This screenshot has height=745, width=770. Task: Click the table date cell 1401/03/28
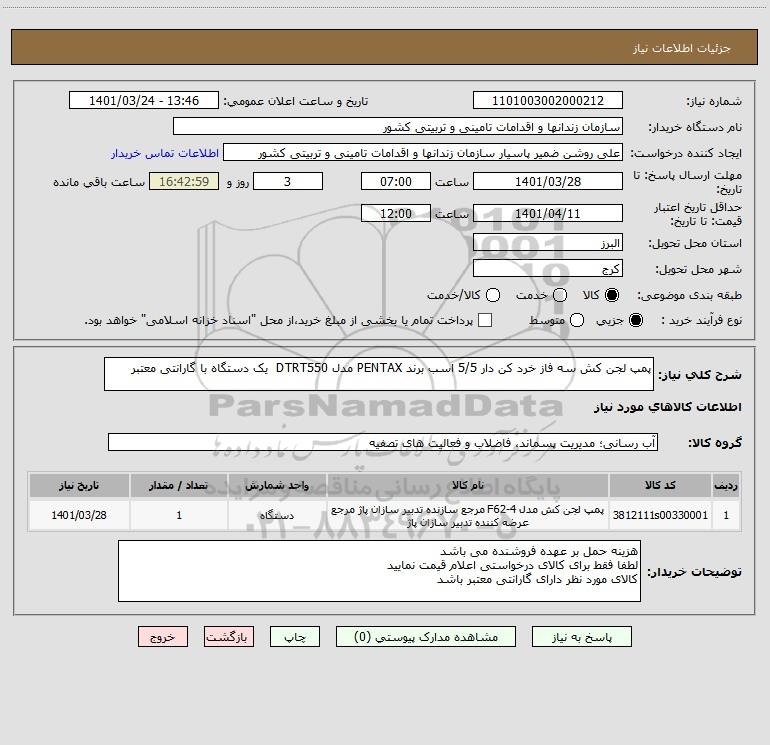(x=79, y=515)
